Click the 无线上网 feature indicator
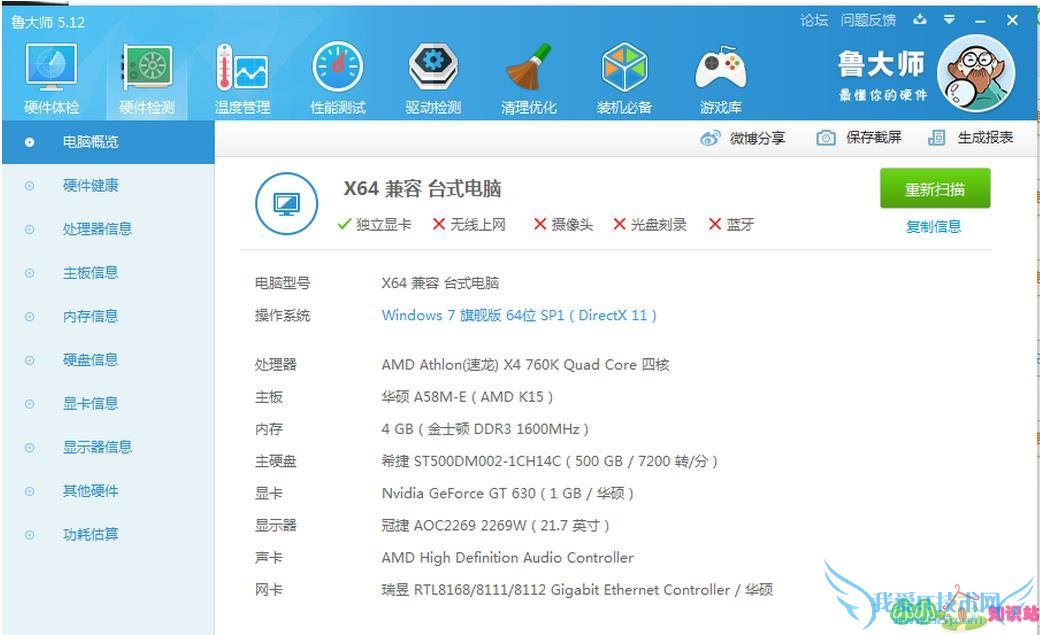 469,225
